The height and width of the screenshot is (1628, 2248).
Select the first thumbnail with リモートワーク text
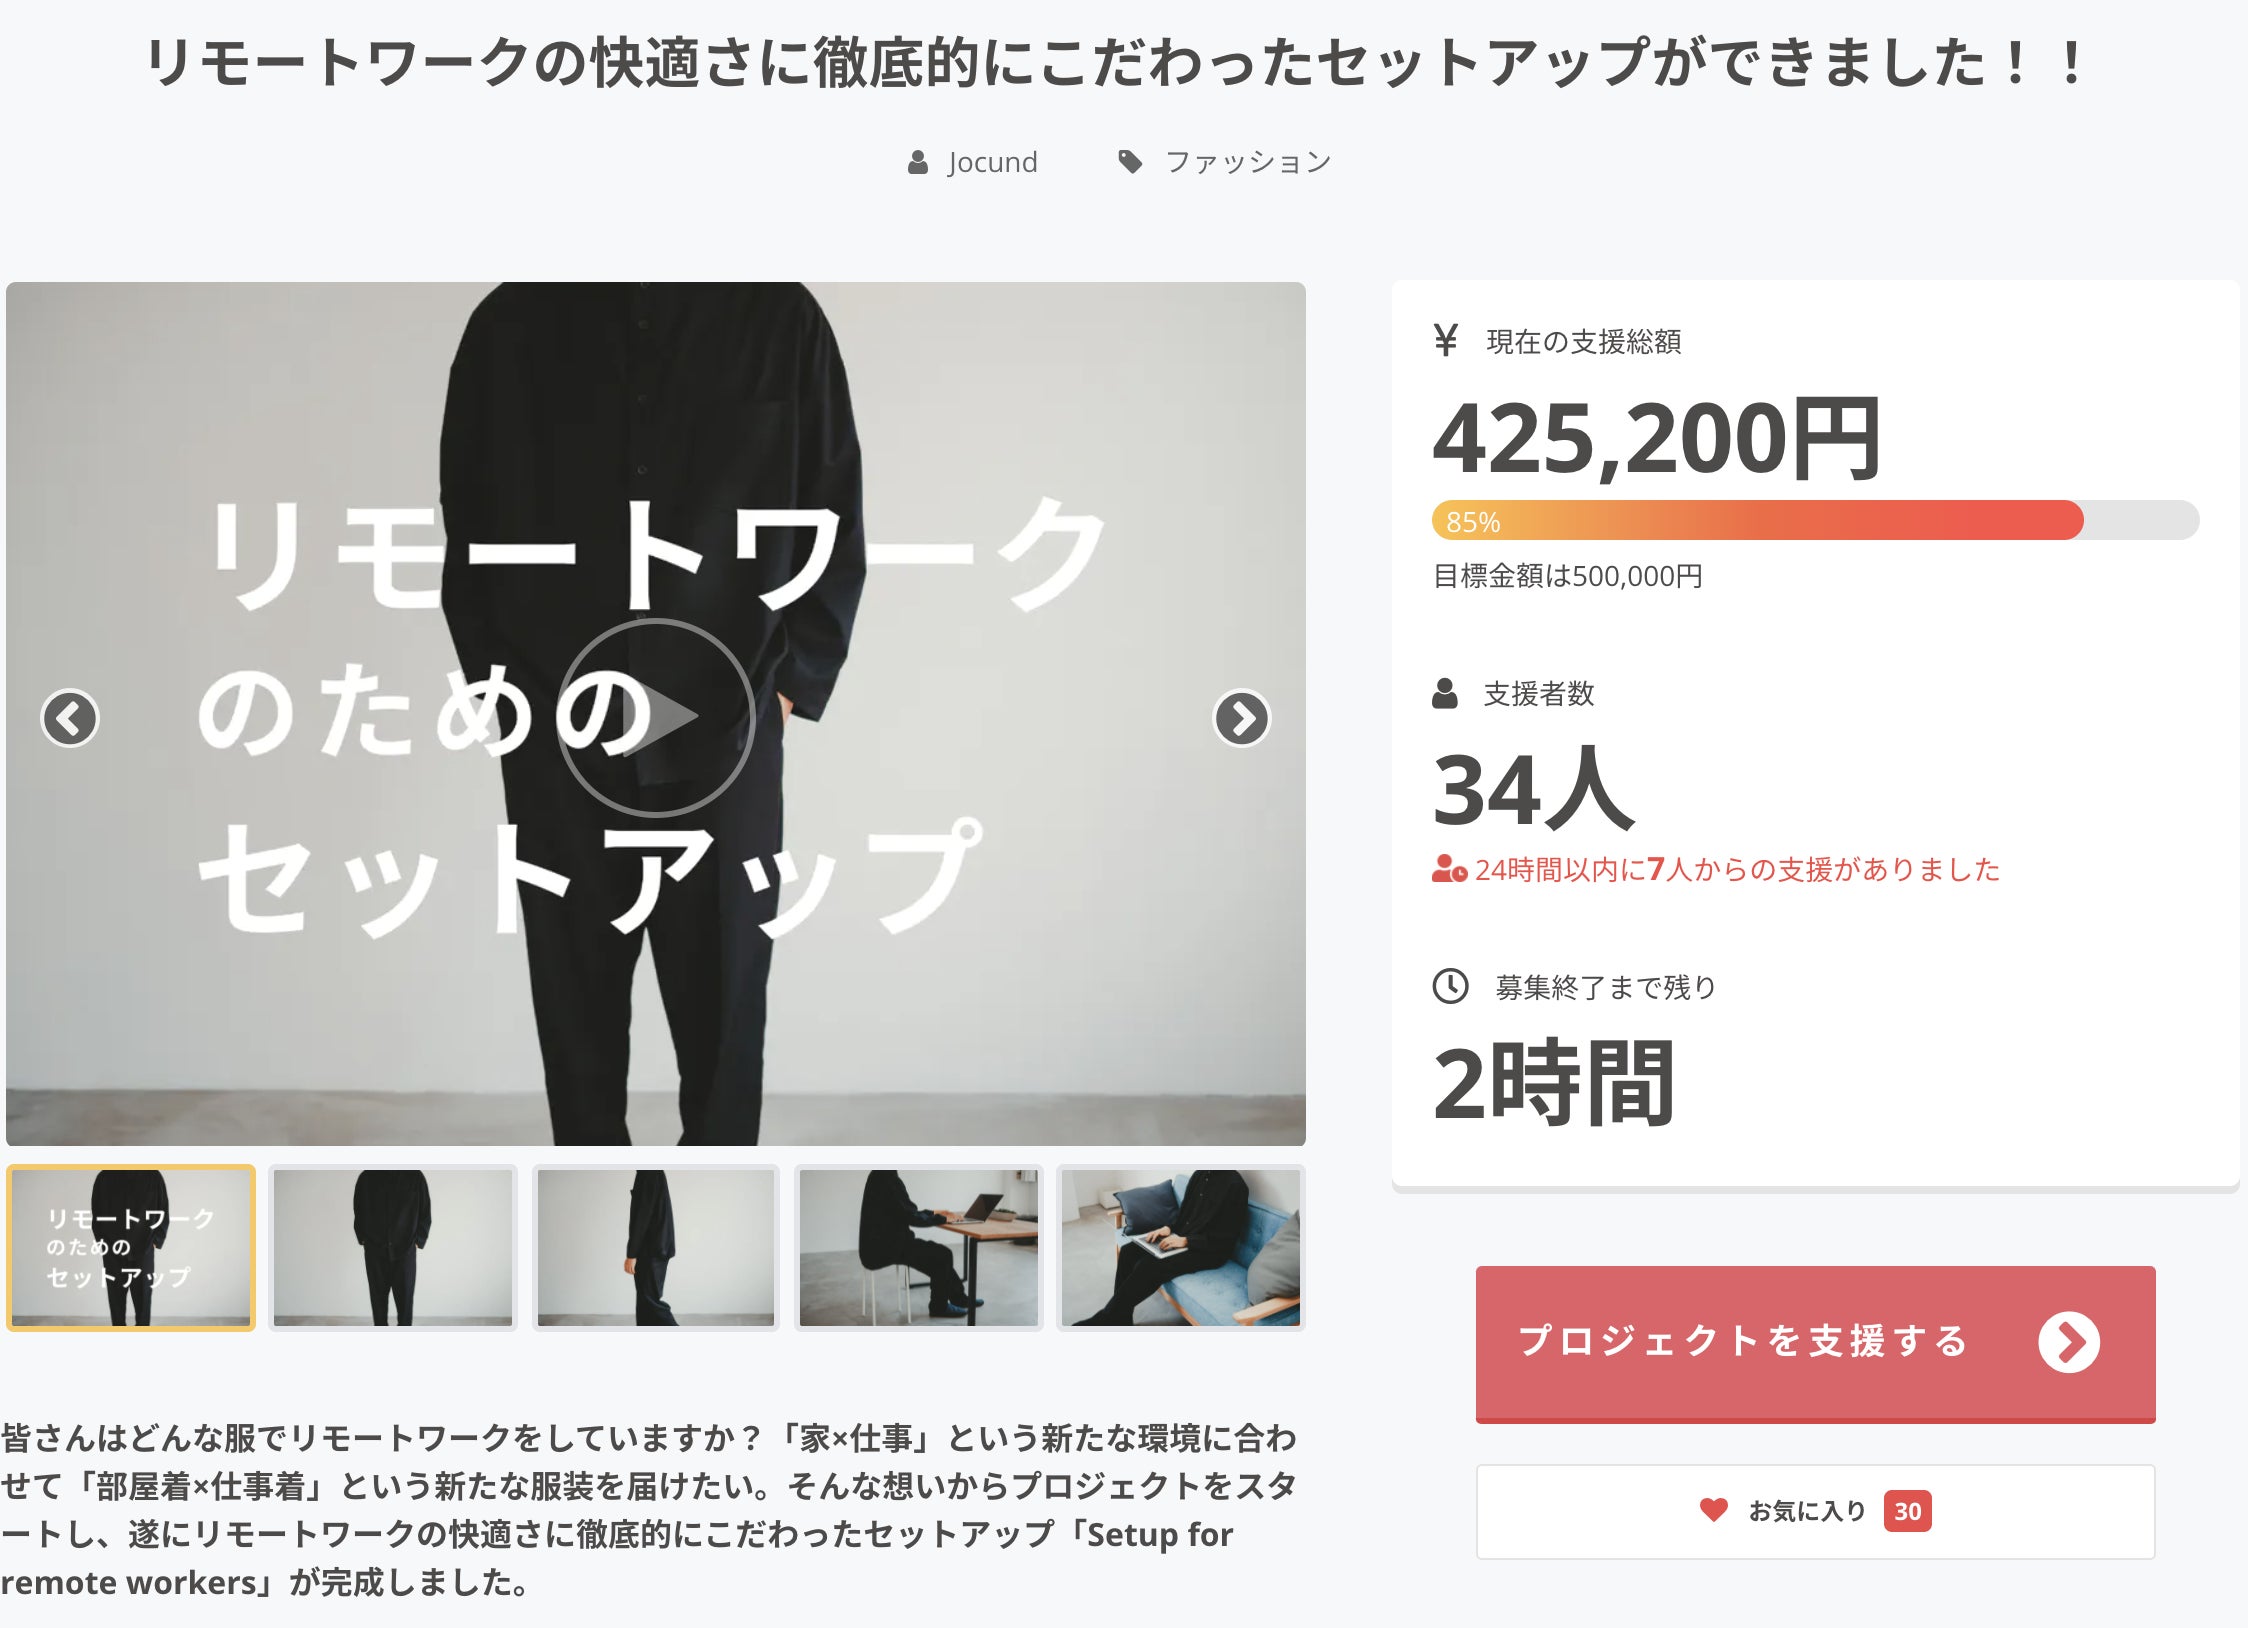click(131, 1247)
